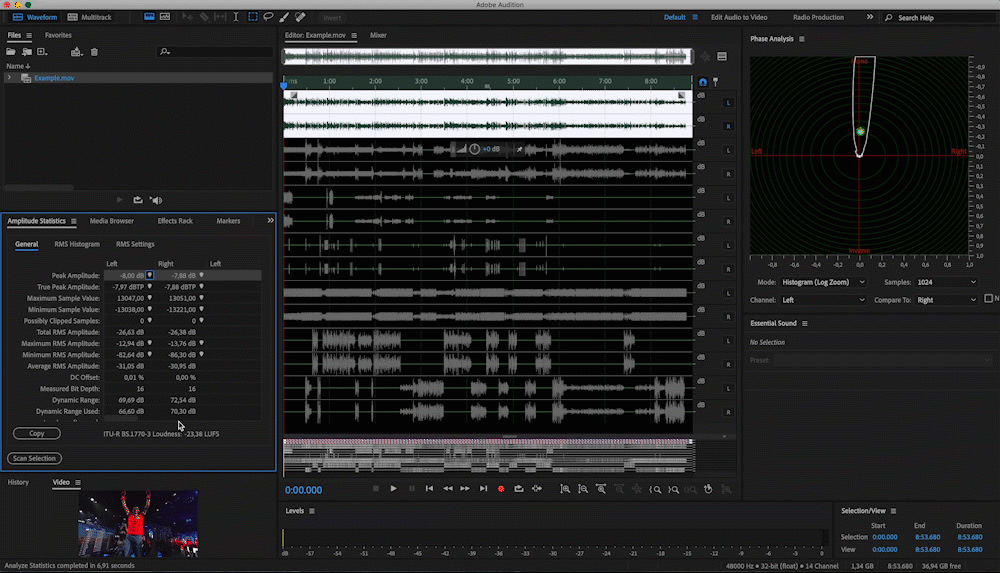This screenshot has width=1000, height=573.
Task: Toggle the first L channel enable button
Action: pyautogui.click(x=728, y=103)
